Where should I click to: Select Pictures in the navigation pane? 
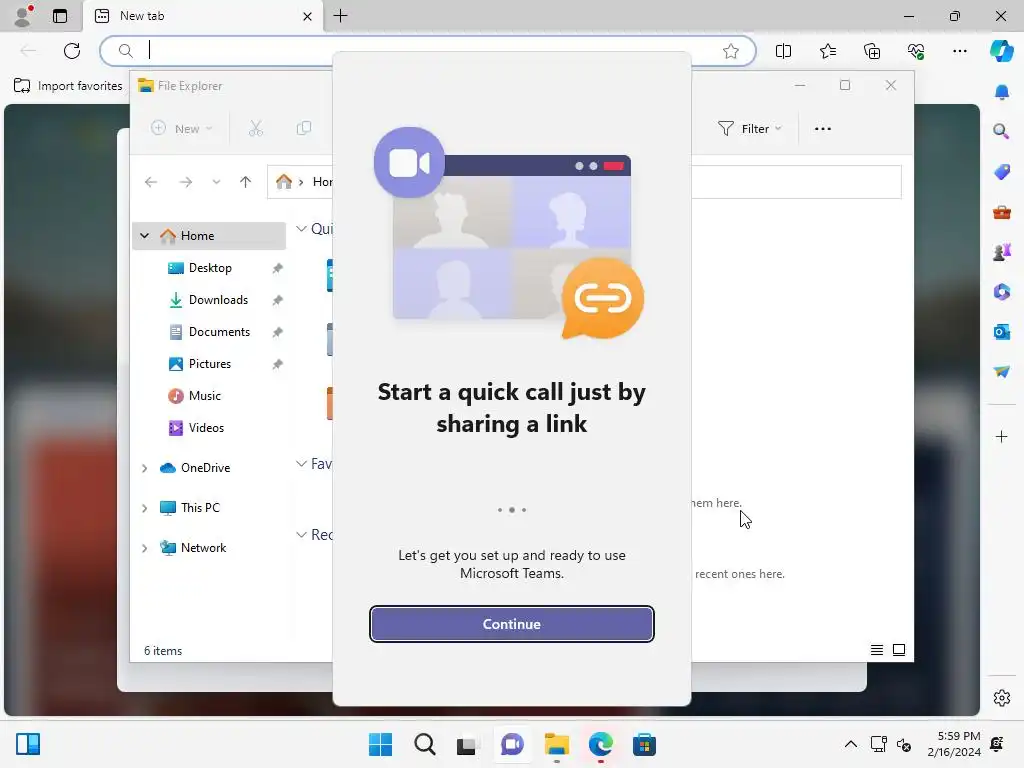pos(209,364)
